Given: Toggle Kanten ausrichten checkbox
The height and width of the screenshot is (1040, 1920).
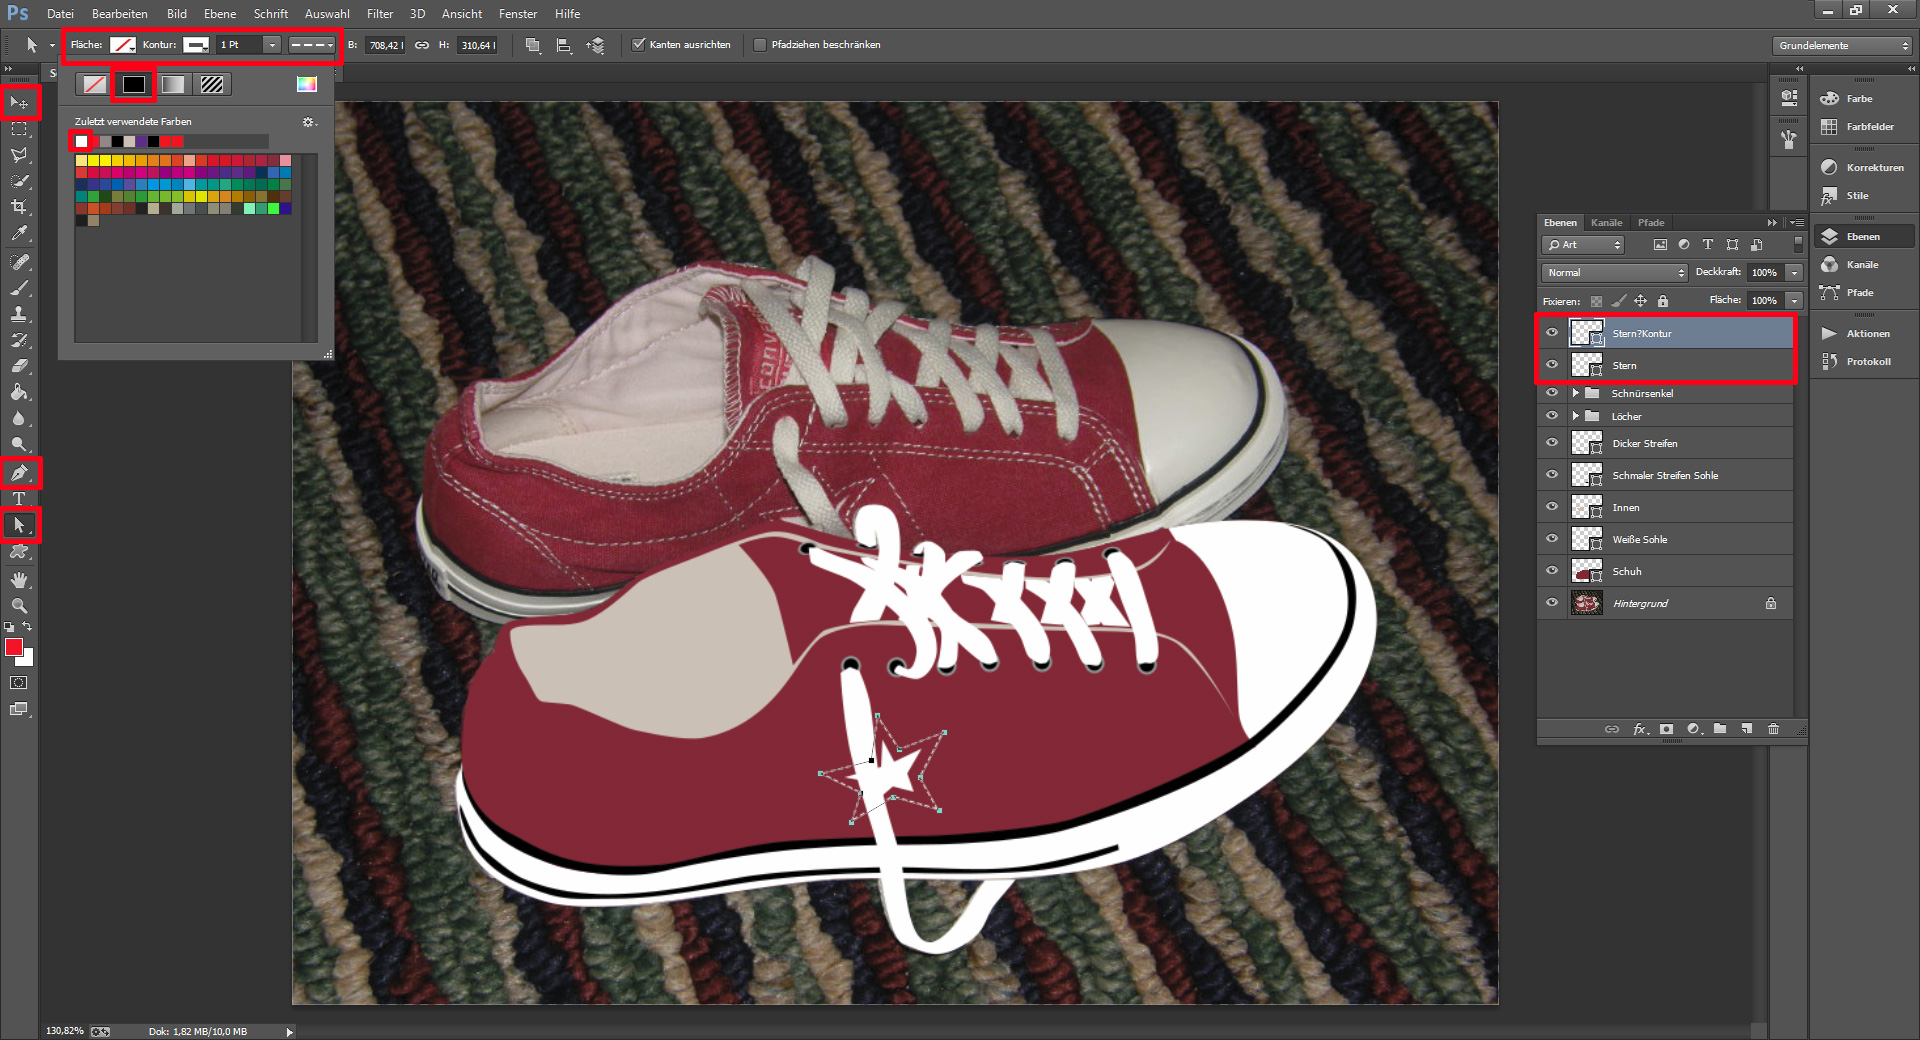Looking at the screenshot, I should coord(639,45).
